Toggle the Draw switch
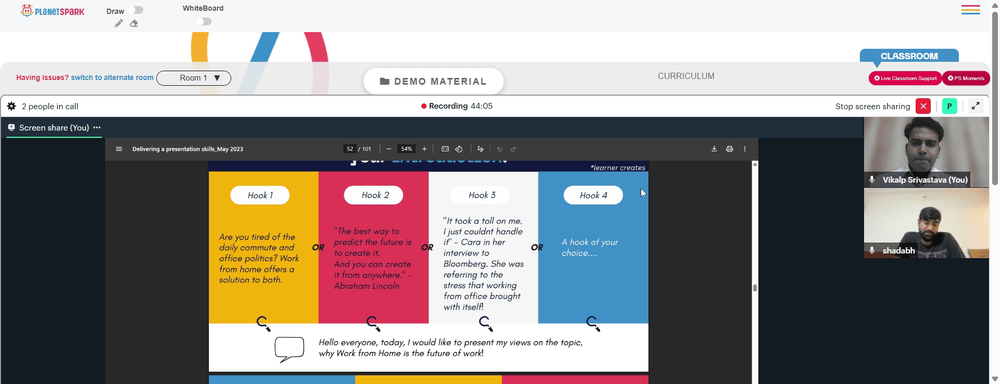 [x=135, y=10]
